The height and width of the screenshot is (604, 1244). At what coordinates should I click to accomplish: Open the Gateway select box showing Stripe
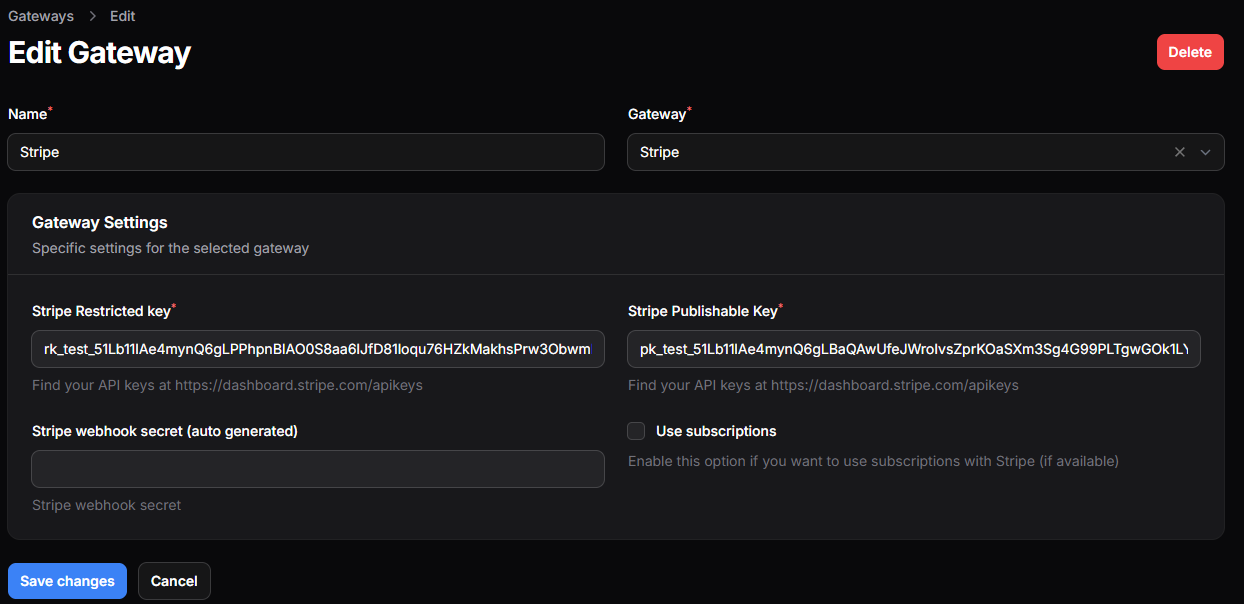900,152
